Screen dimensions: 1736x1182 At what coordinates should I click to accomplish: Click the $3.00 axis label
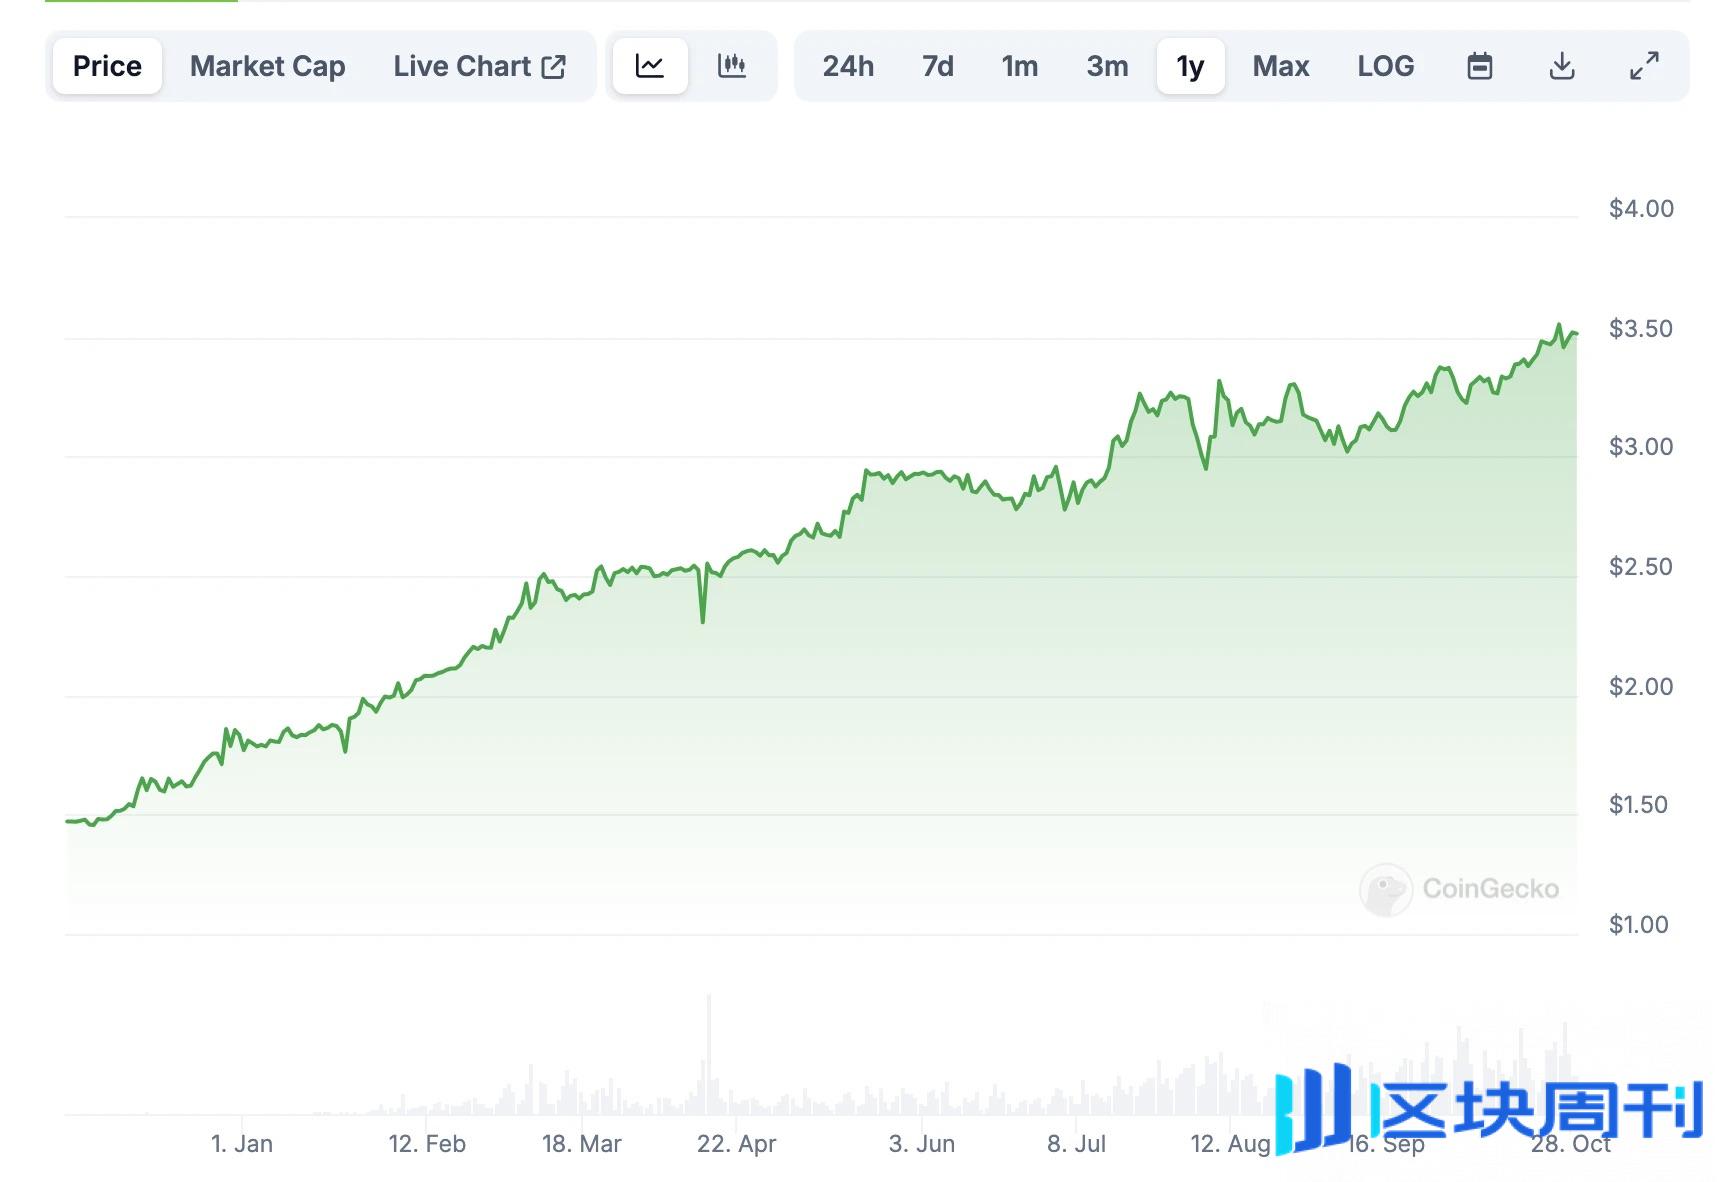(1641, 447)
